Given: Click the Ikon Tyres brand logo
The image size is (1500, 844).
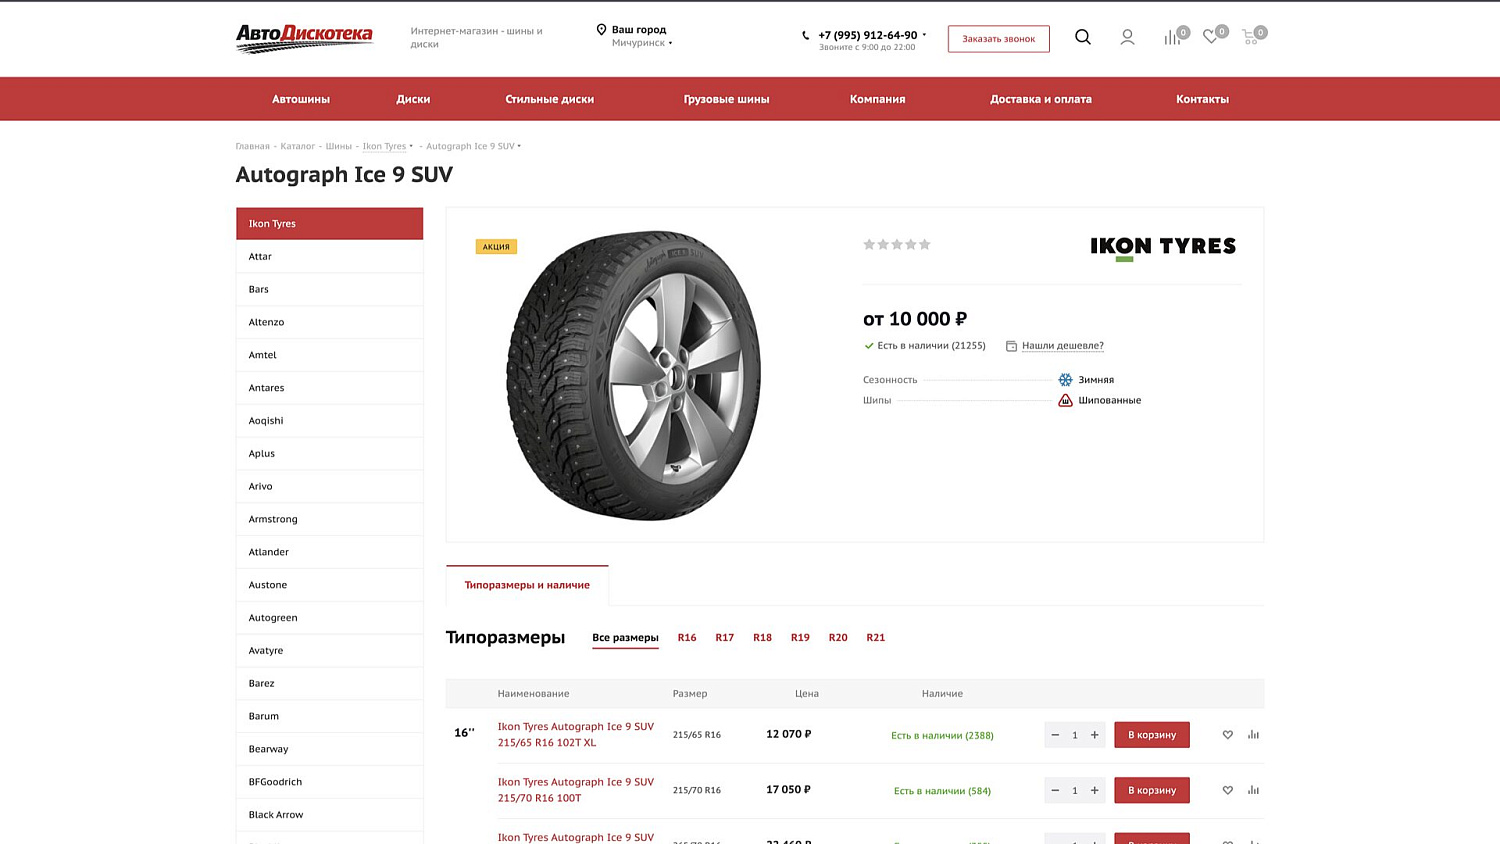Looking at the screenshot, I should [1163, 247].
